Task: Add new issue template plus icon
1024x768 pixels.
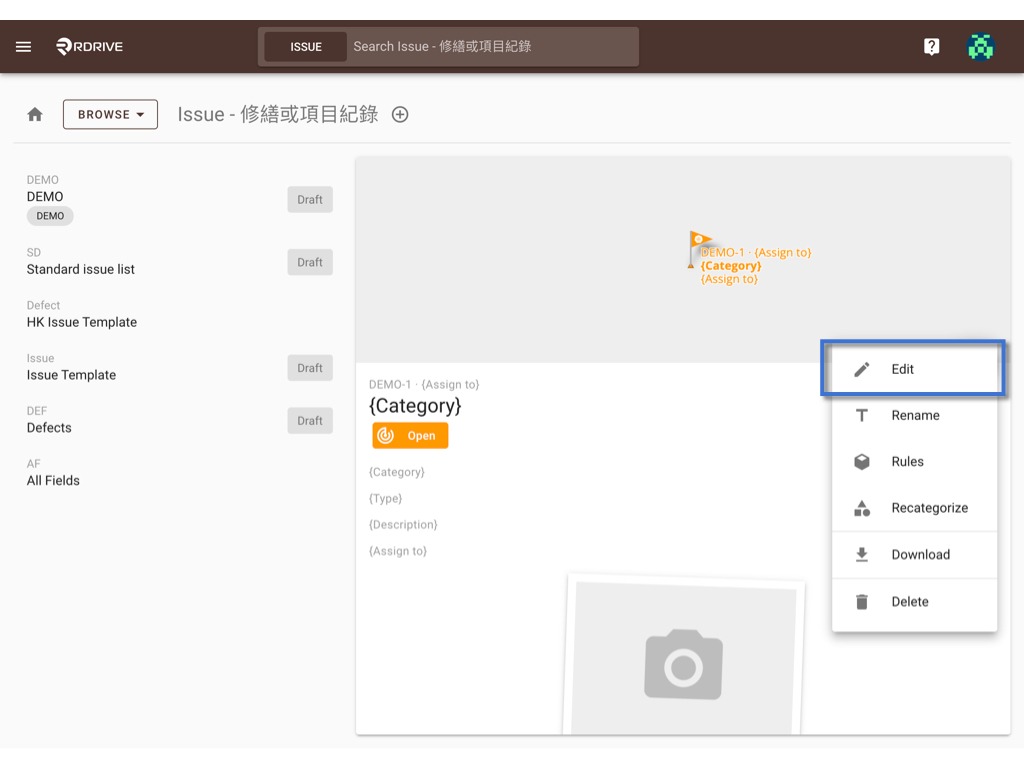Action: click(x=400, y=114)
